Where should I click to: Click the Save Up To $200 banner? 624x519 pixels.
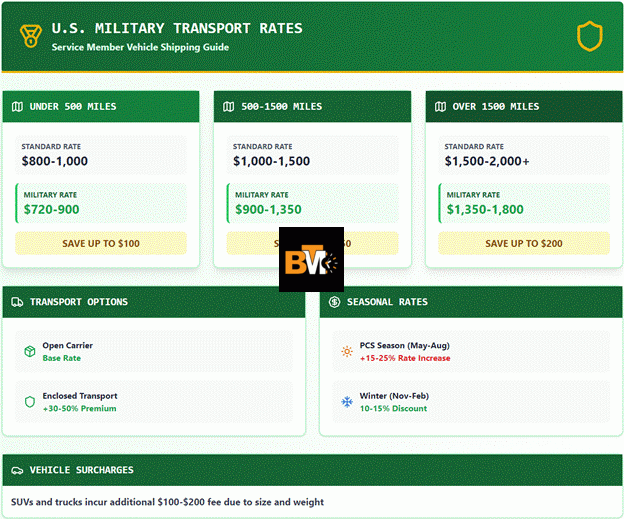coord(524,243)
